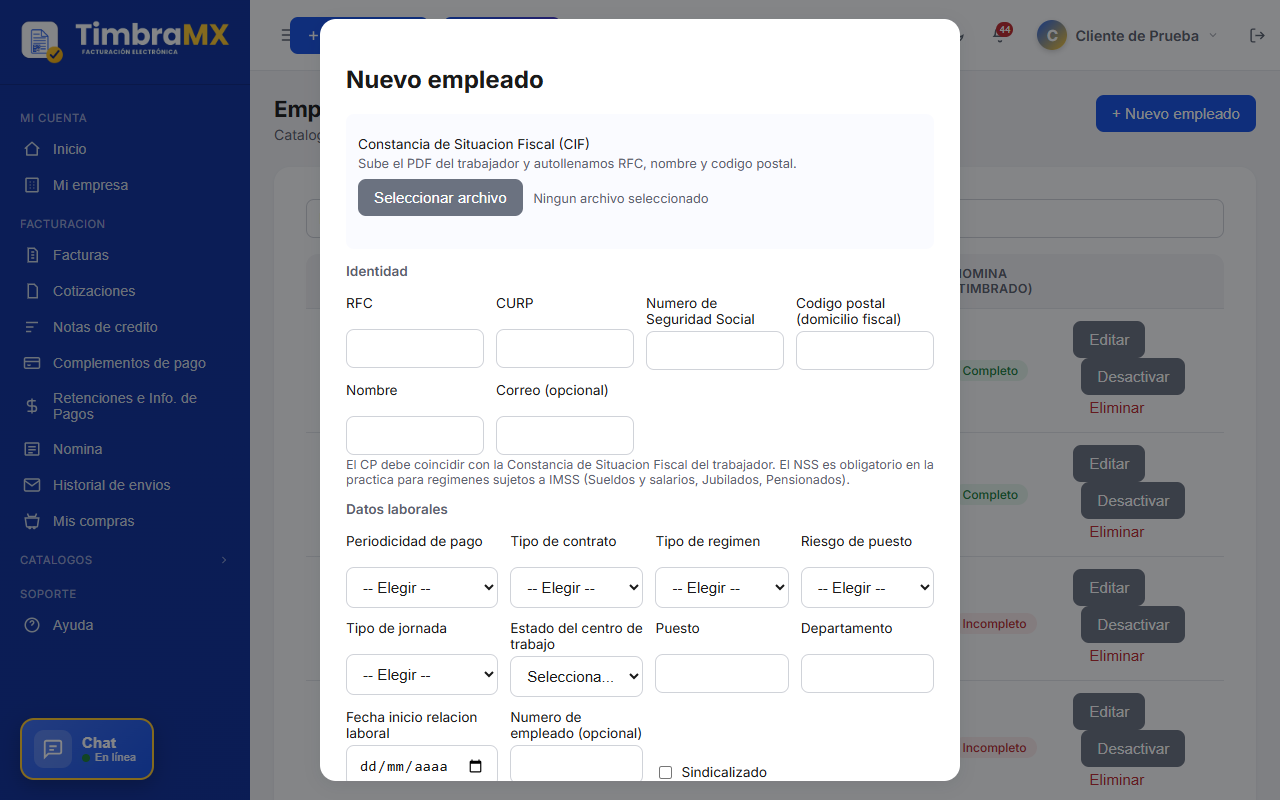Click the Retenciones dollar sign icon
This screenshot has height=800, width=1280.
click(x=32, y=406)
